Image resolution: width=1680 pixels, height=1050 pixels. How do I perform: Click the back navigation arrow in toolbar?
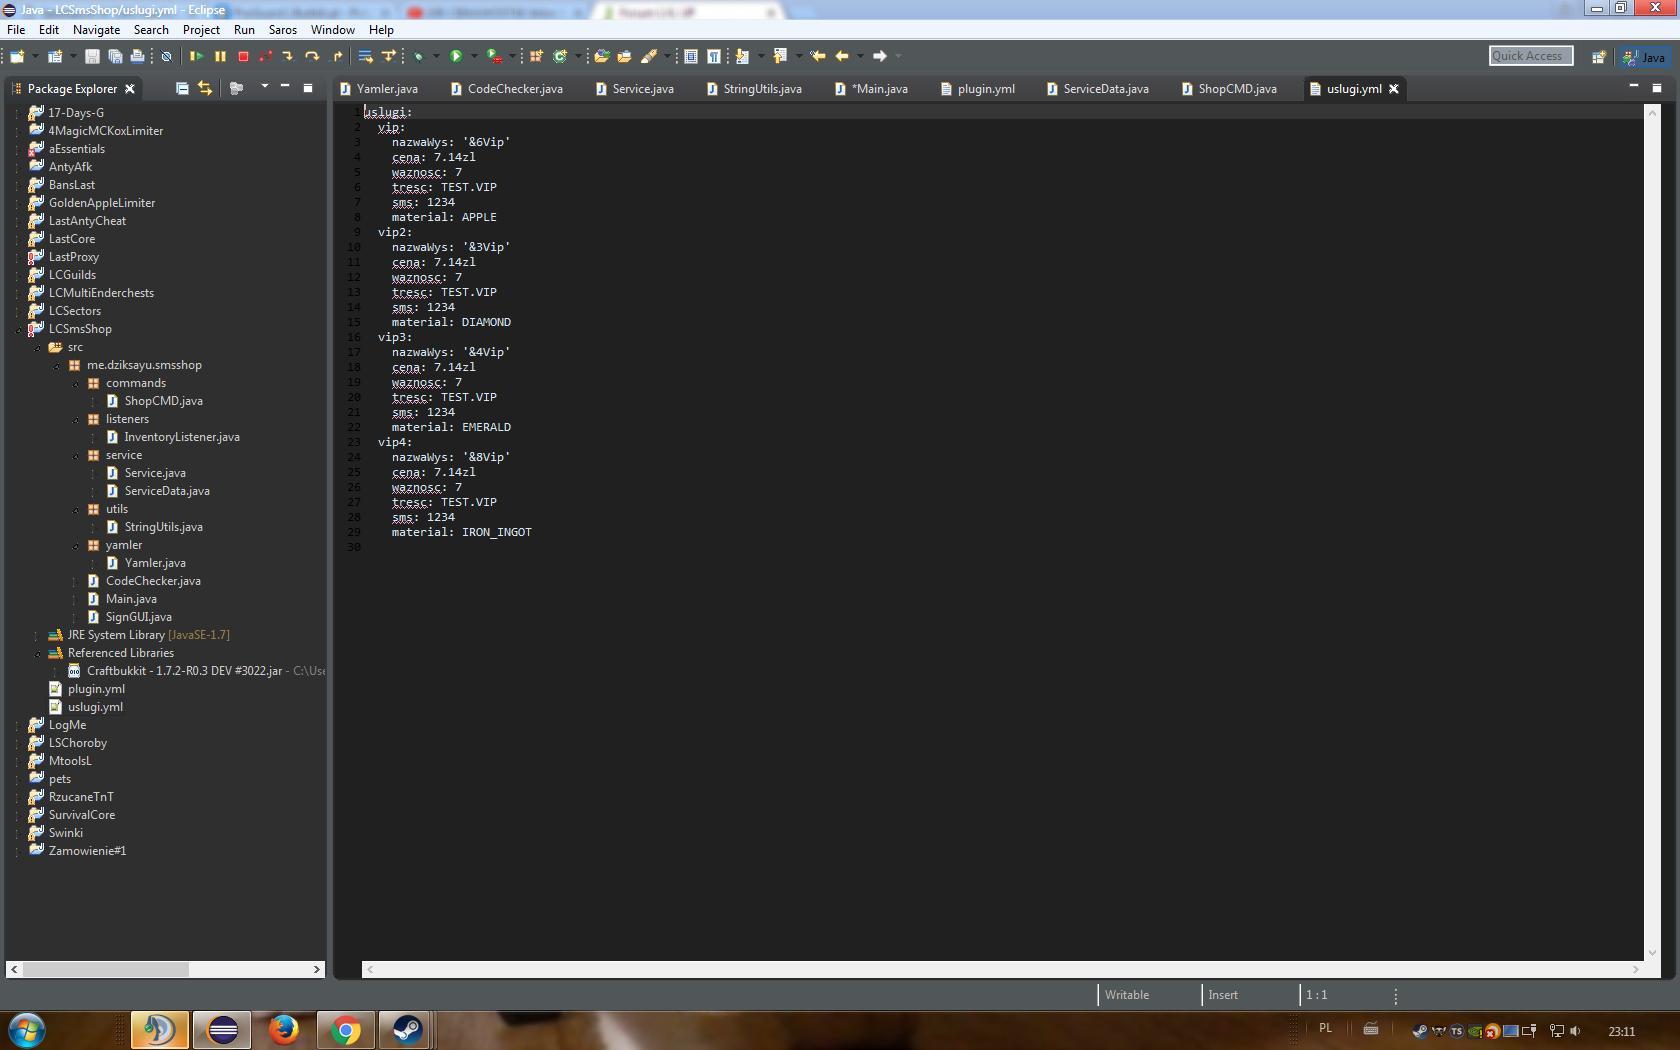[x=842, y=57]
